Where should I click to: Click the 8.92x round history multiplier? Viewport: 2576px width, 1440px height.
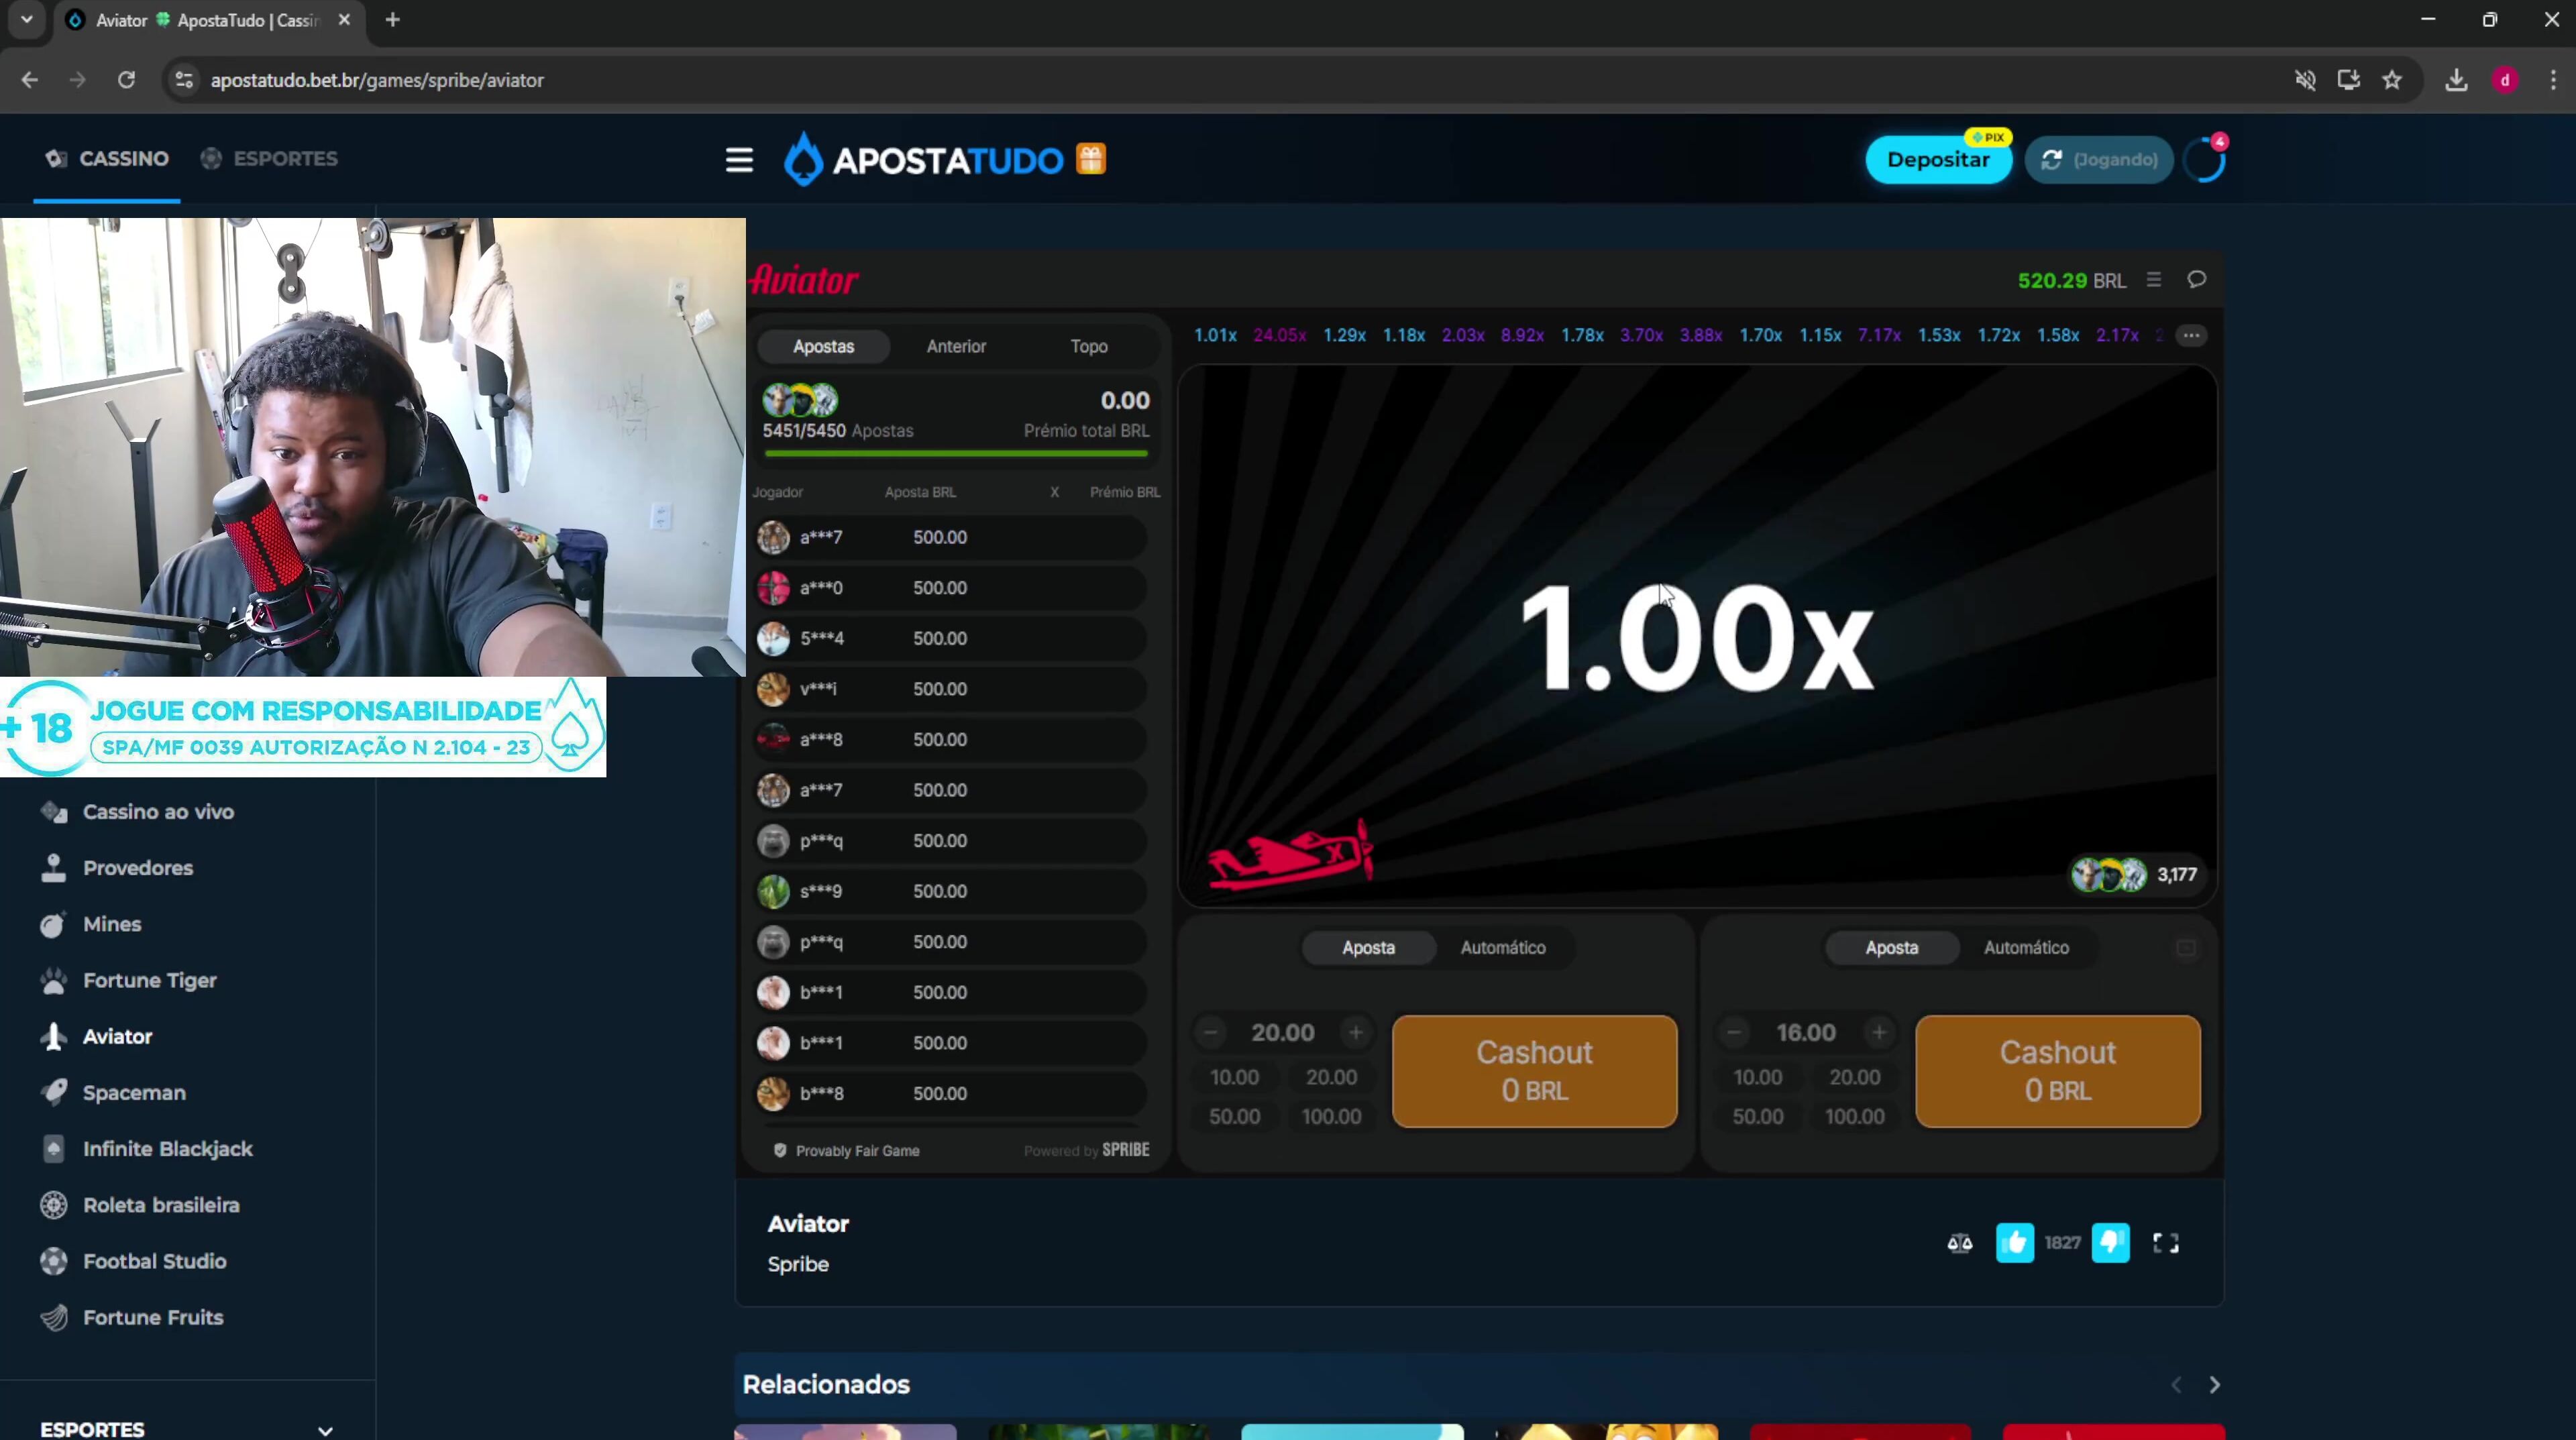(x=1521, y=335)
